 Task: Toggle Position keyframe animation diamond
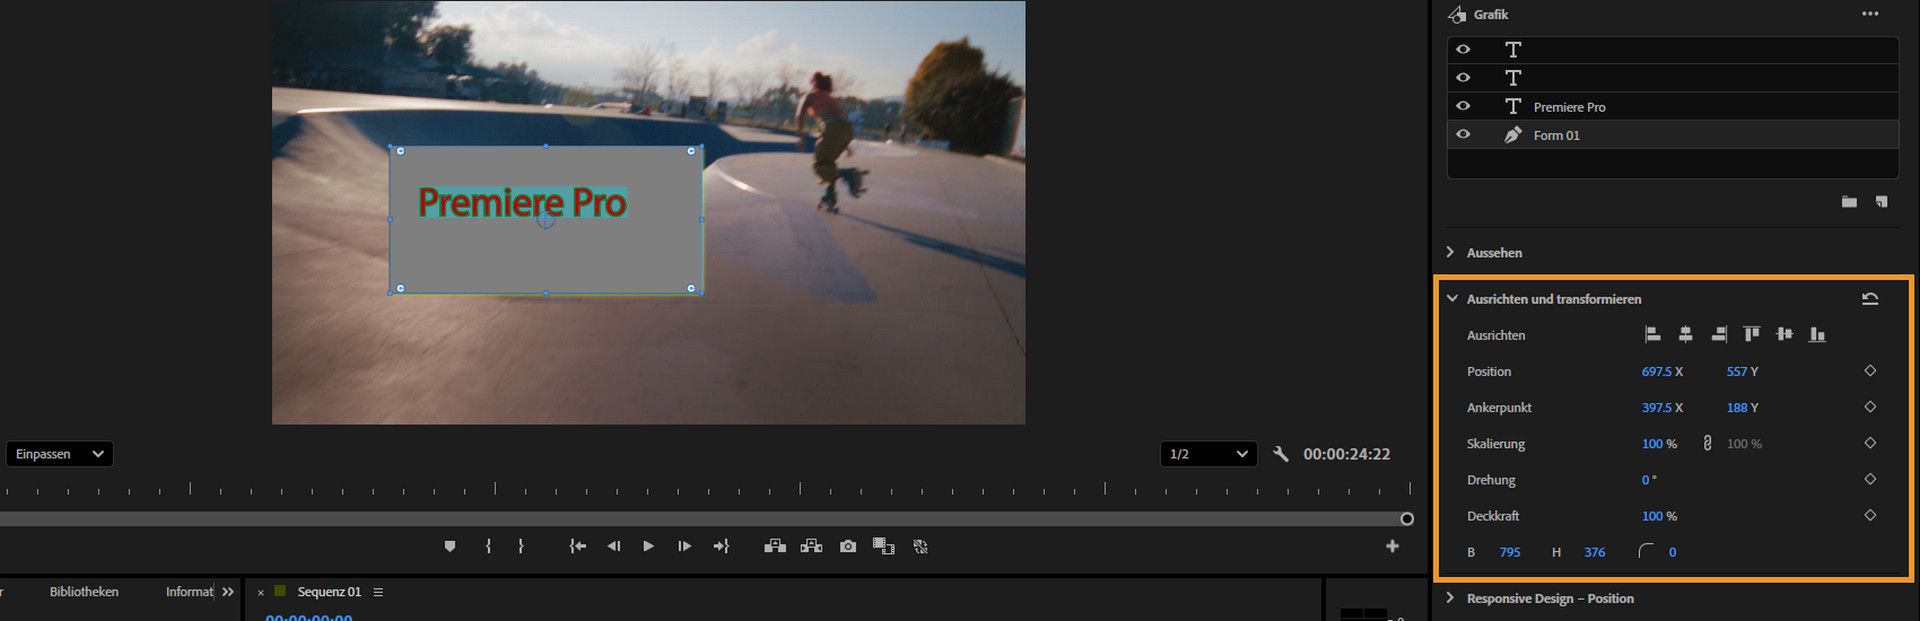1870,371
